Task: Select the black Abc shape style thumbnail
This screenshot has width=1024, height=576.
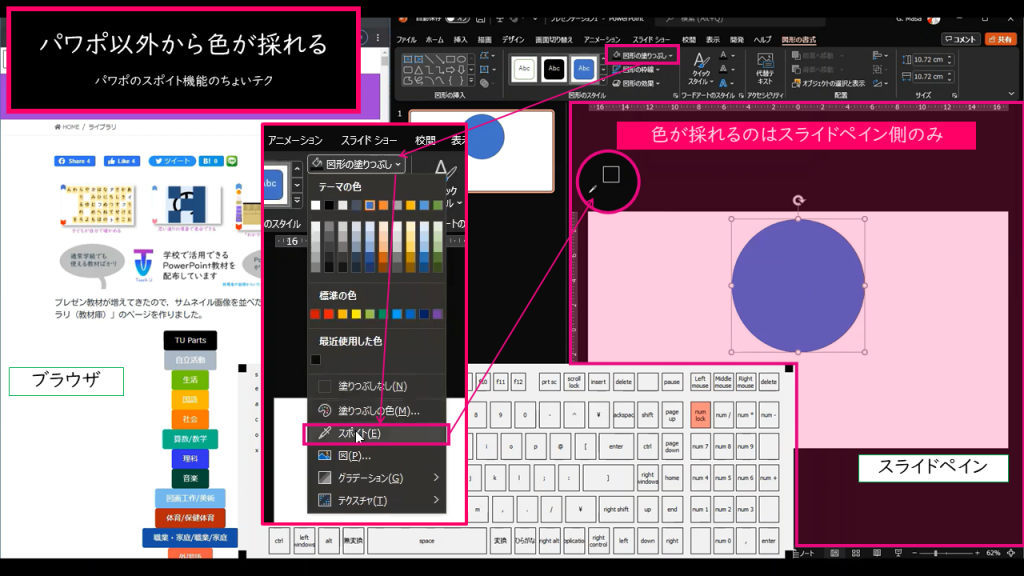Action: coord(554,69)
